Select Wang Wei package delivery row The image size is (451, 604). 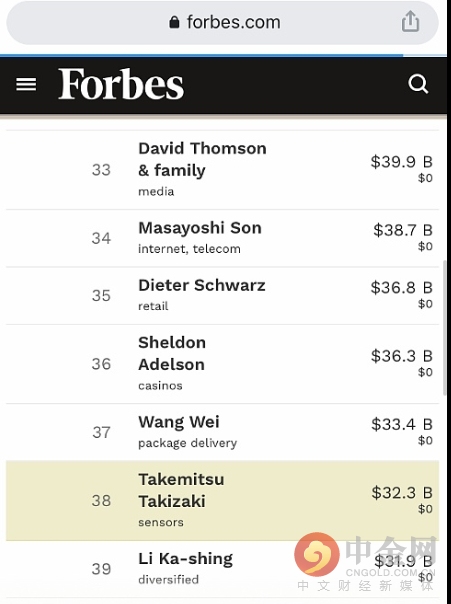click(222, 432)
